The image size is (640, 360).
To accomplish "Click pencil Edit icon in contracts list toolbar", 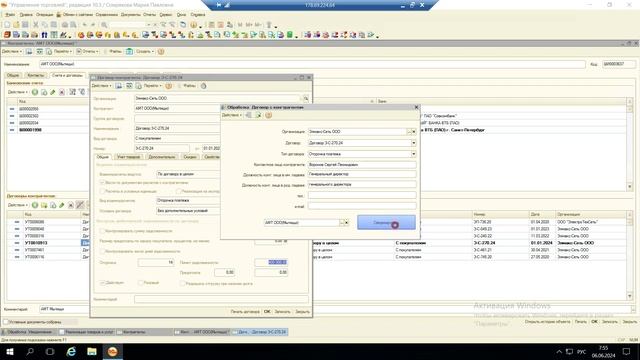I will pyautogui.click(x=62, y=205).
